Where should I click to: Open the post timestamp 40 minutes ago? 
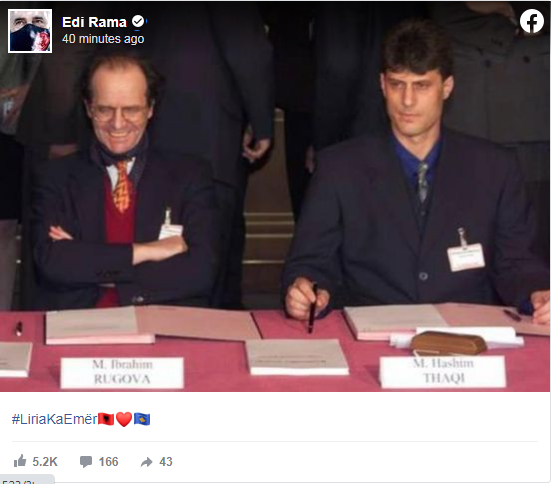(x=103, y=39)
